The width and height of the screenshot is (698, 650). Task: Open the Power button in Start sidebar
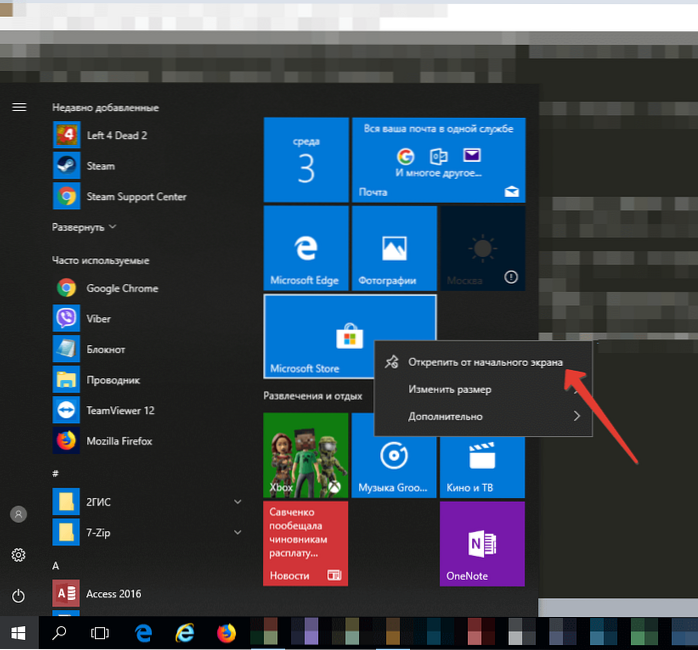pos(18,596)
